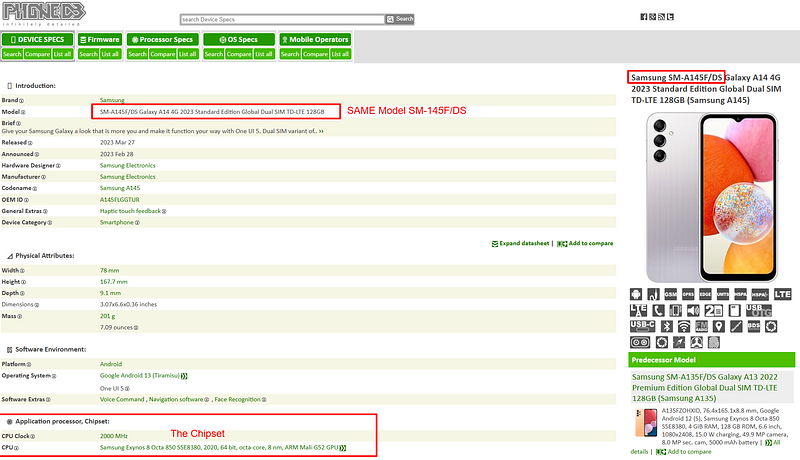This screenshot has width=800, height=460.
Task: Click the arrow icon after the CPU link
Action: [343, 448]
